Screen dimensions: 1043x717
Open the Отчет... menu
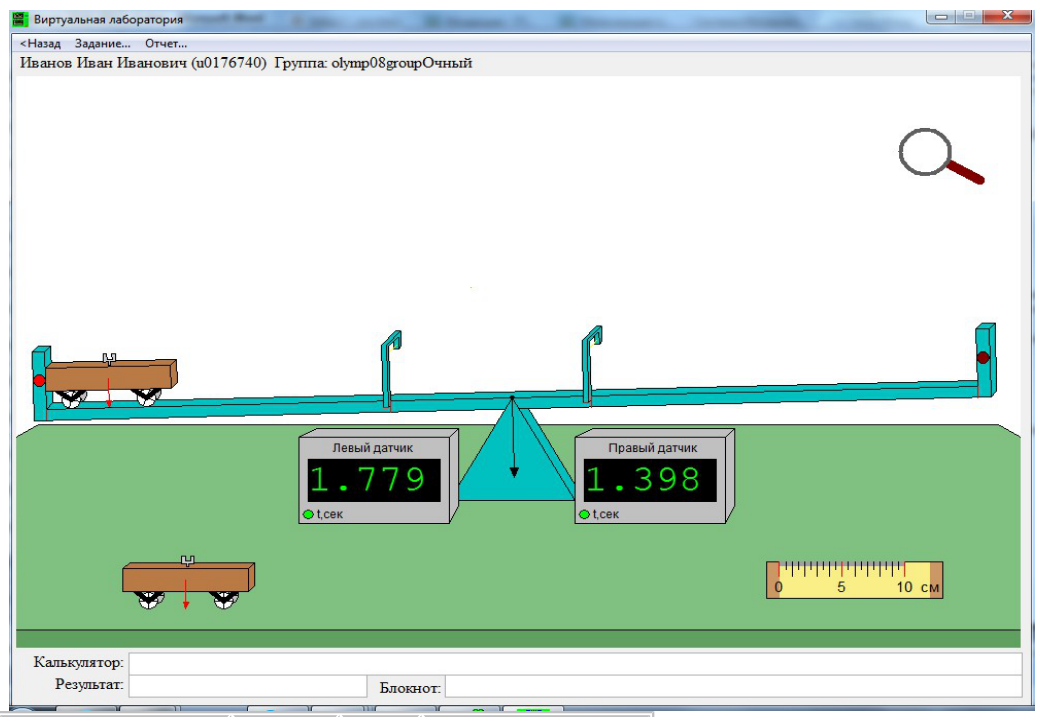click(x=166, y=44)
